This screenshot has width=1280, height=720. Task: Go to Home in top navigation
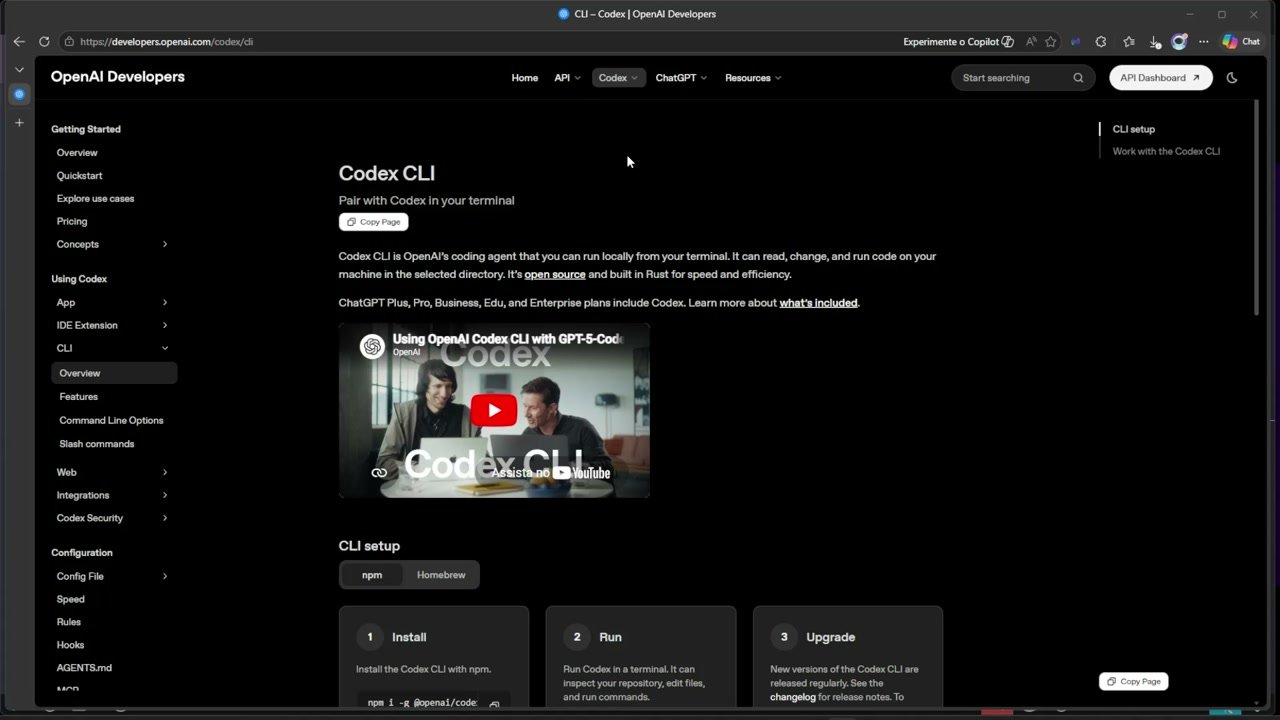[x=525, y=78]
